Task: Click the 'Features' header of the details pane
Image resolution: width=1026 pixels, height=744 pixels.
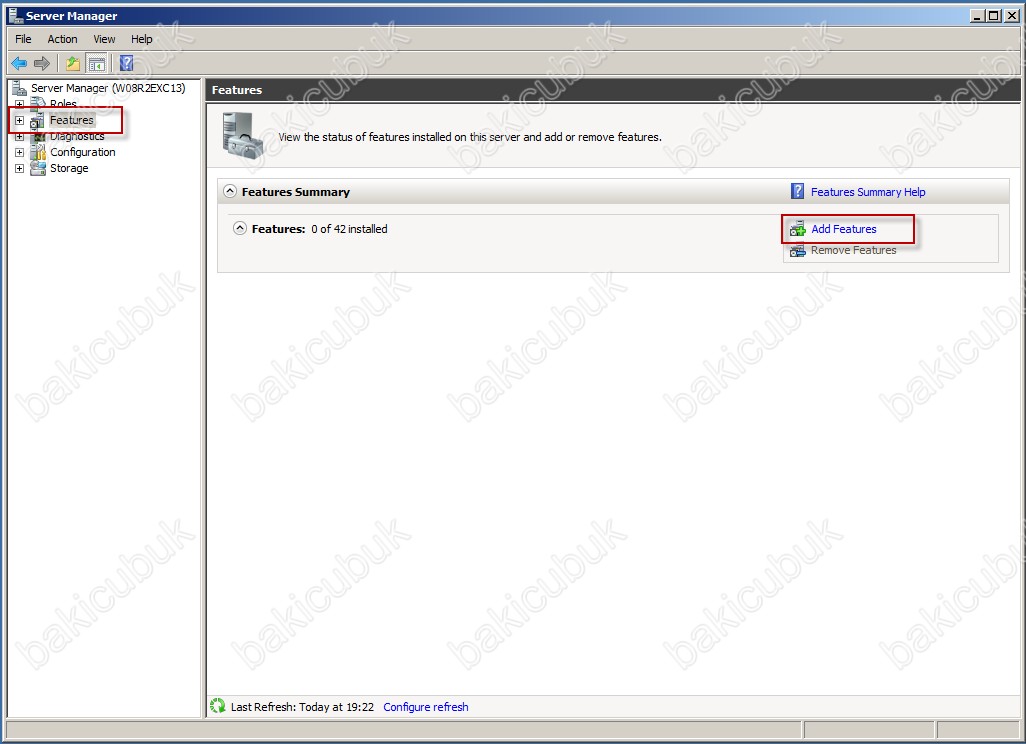Action: (x=237, y=90)
